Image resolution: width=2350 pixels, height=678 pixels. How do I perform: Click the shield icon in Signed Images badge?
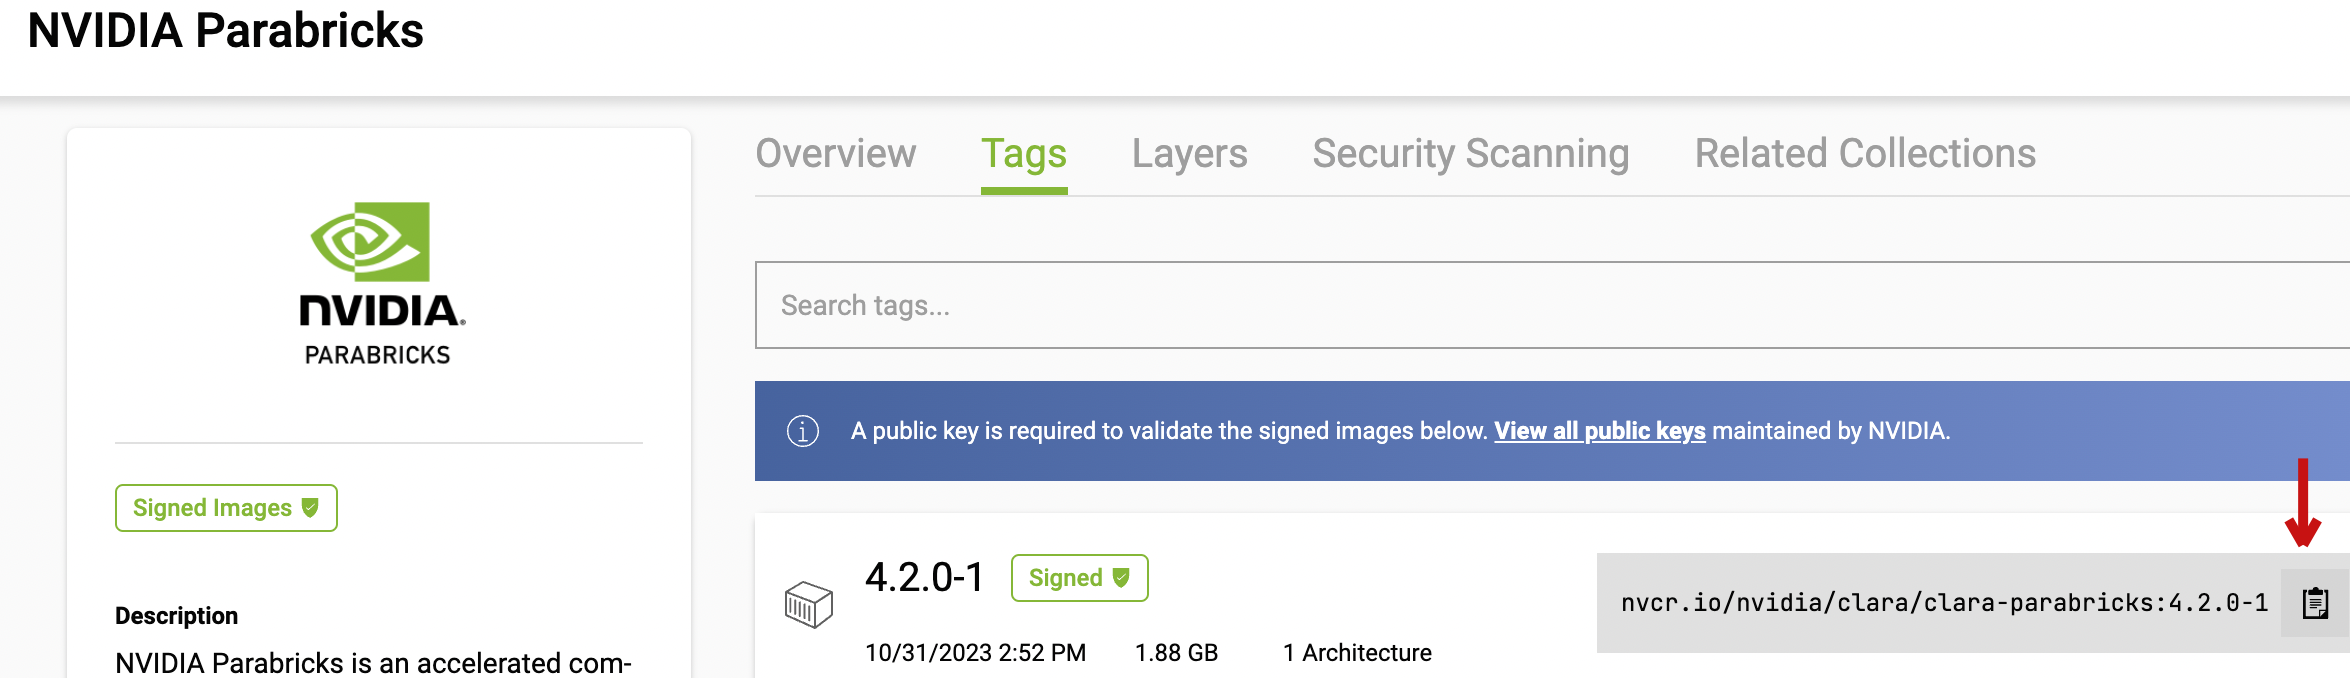click(310, 507)
